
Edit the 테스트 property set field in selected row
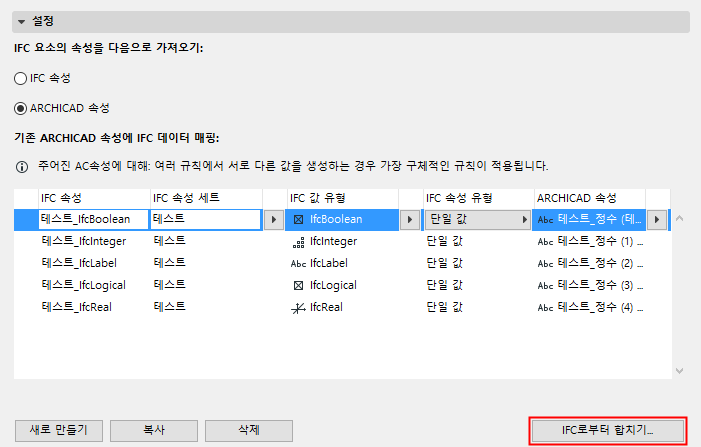click(x=206, y=219)
